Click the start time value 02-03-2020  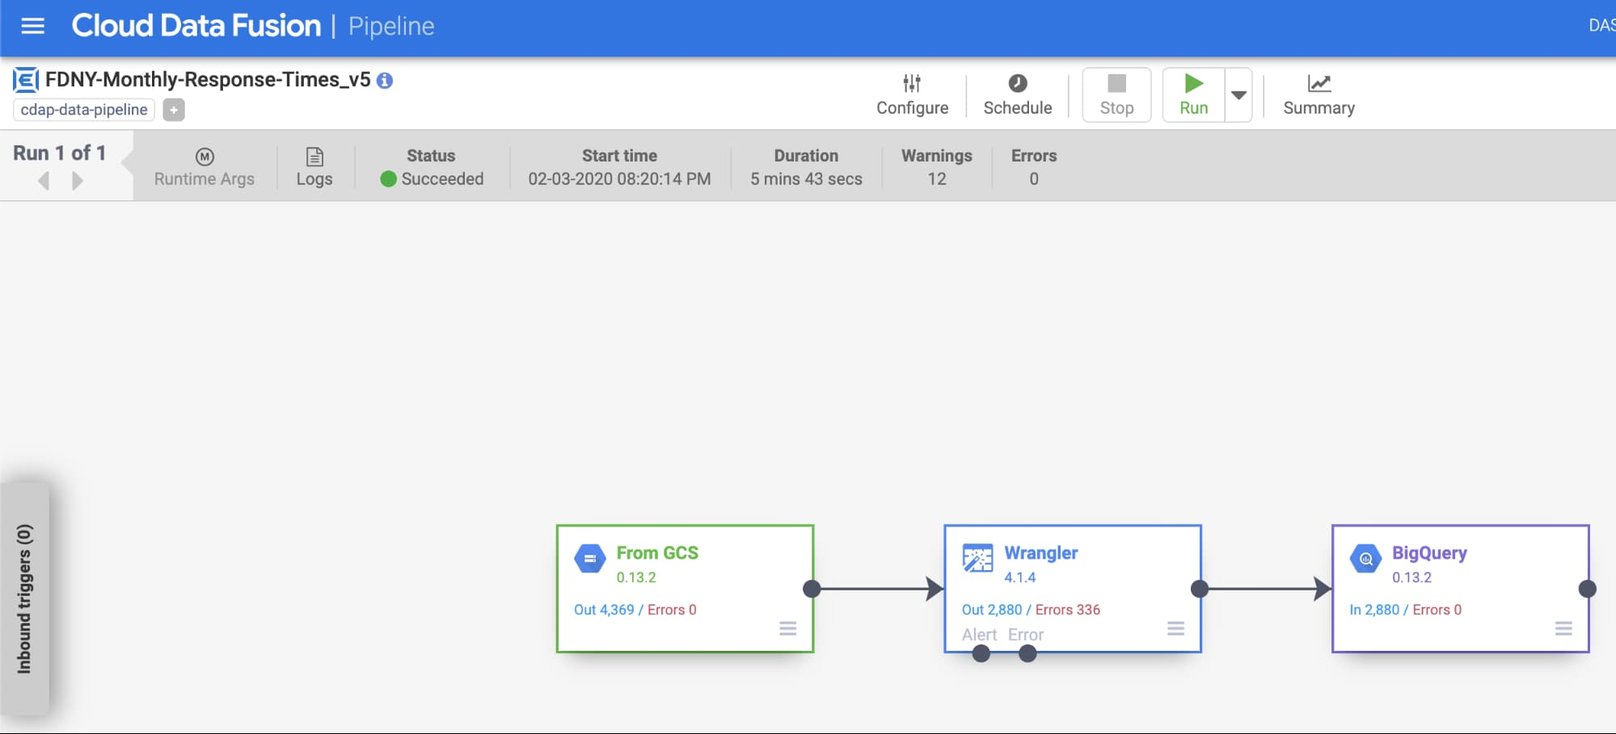pyautogui.click(x=620, y=179)
